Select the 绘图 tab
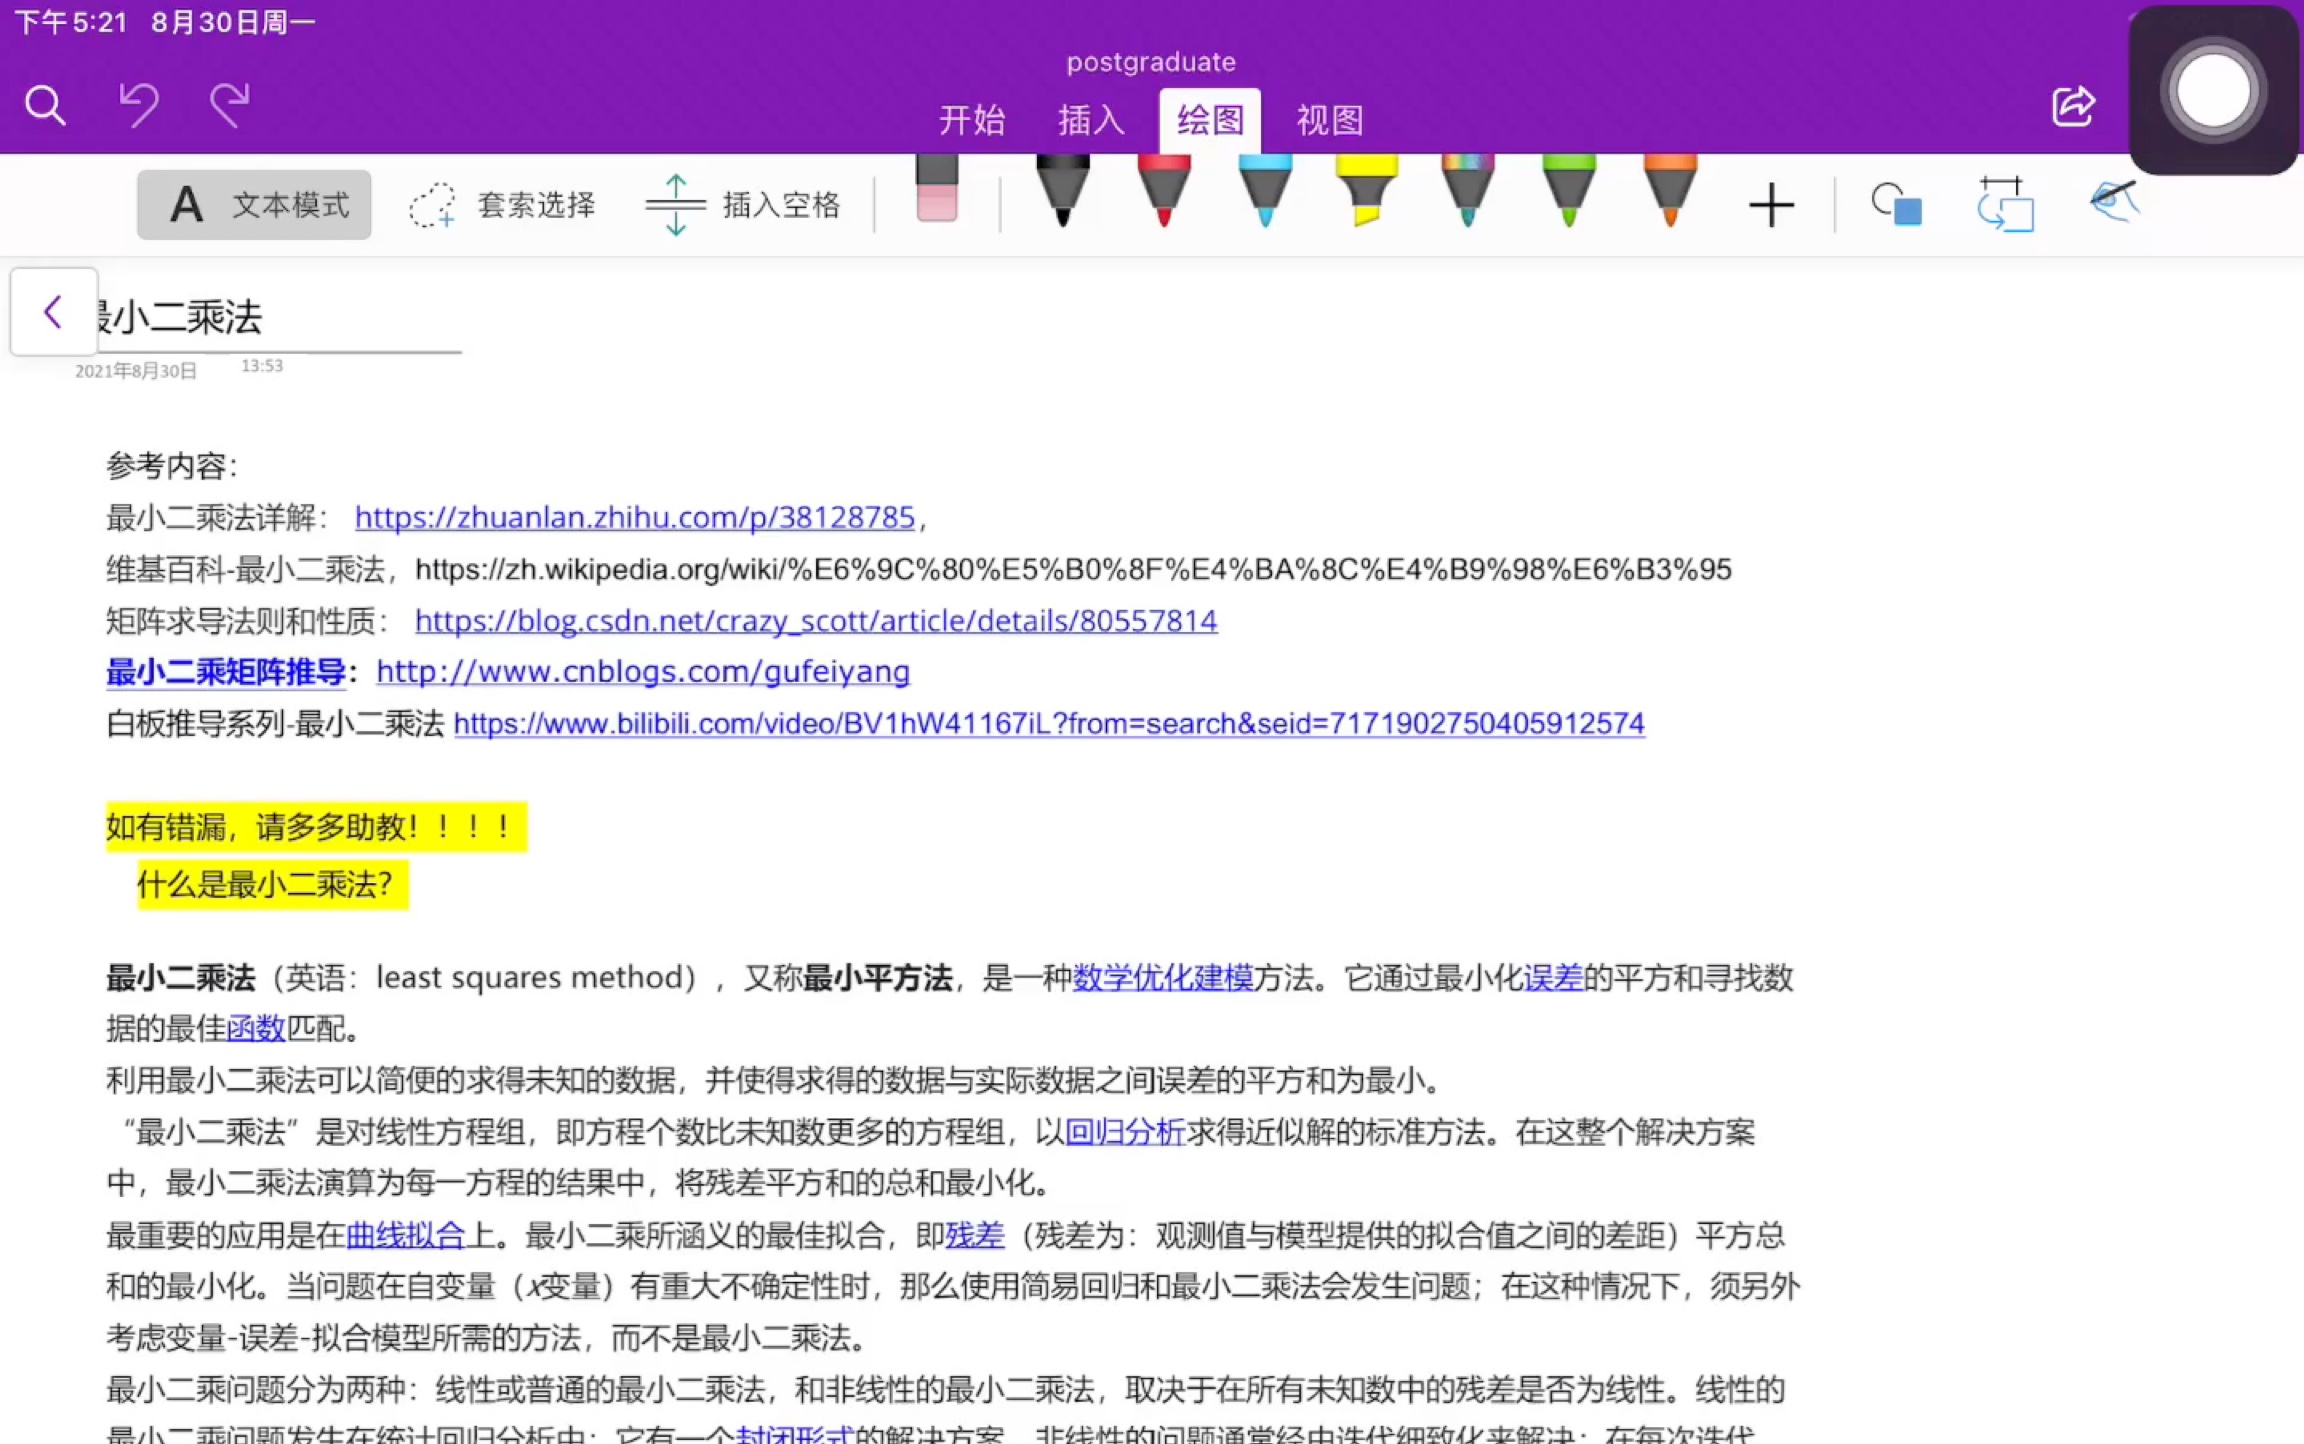Viewport: 2304px width, 1444px height. [x=1210, y=120]
